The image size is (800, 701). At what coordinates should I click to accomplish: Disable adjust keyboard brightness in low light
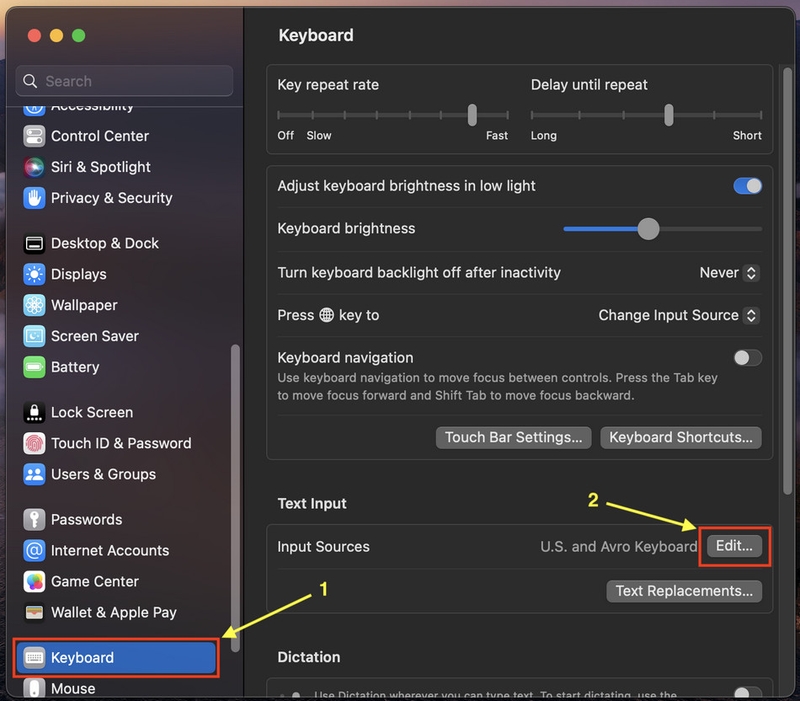pyautogui.click(x=747, y=186)
